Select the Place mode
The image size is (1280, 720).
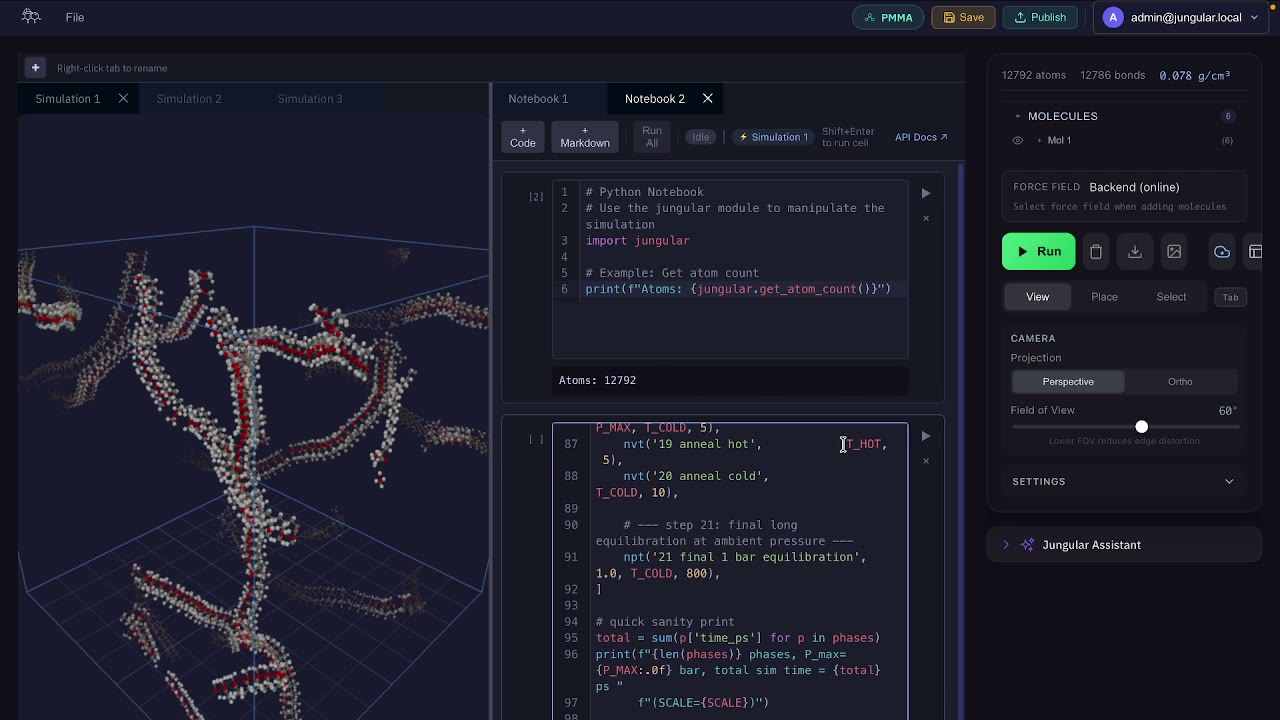click(x=1105, y=297)
